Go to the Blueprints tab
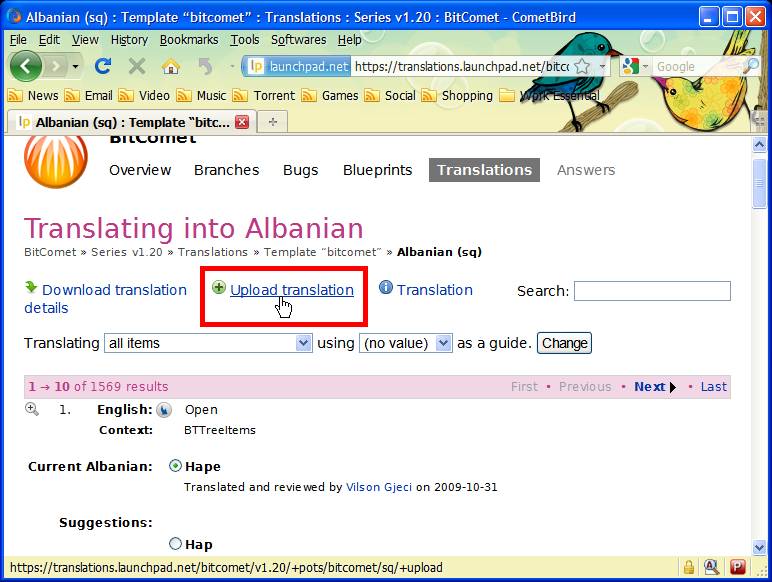The width and height of the screenshot is (772, 582). [377, 170]
